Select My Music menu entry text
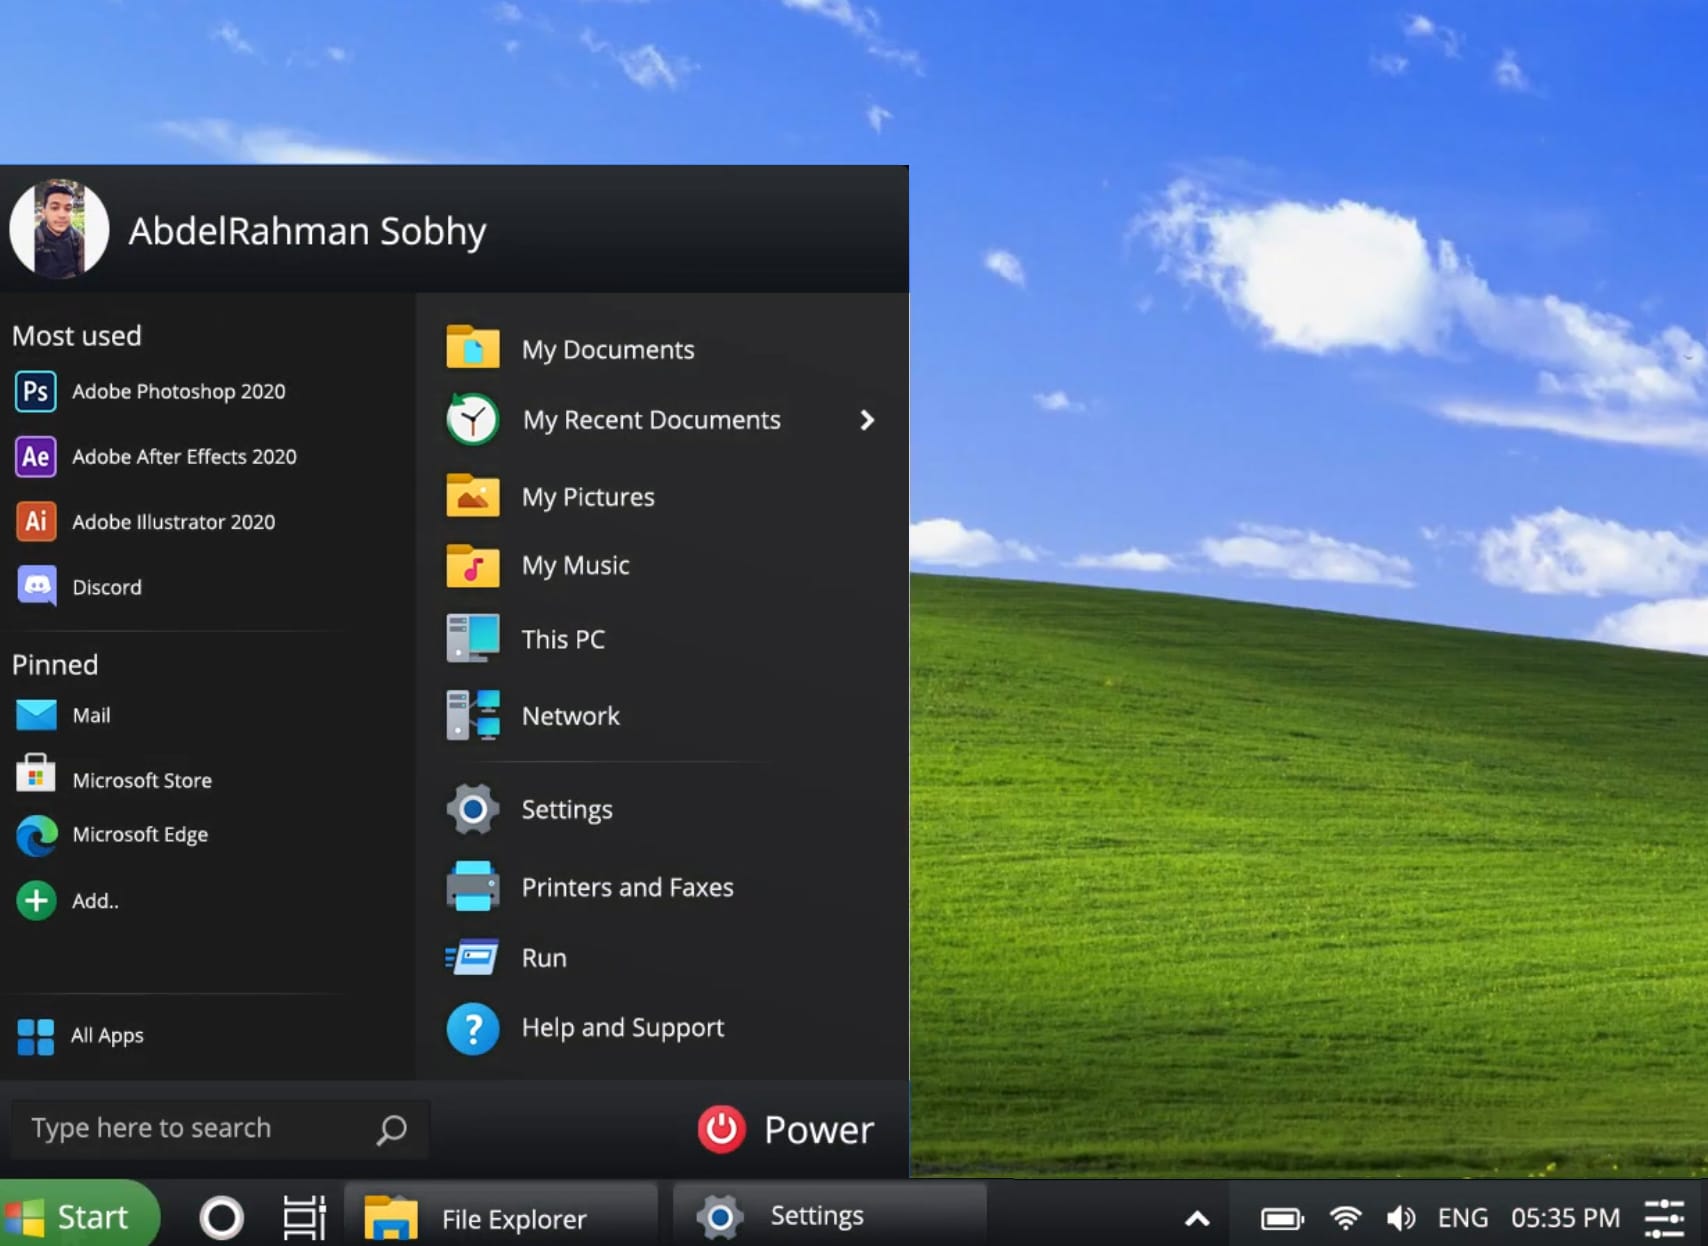This screenshot has width=1708, height=1246. click(576, 566)
